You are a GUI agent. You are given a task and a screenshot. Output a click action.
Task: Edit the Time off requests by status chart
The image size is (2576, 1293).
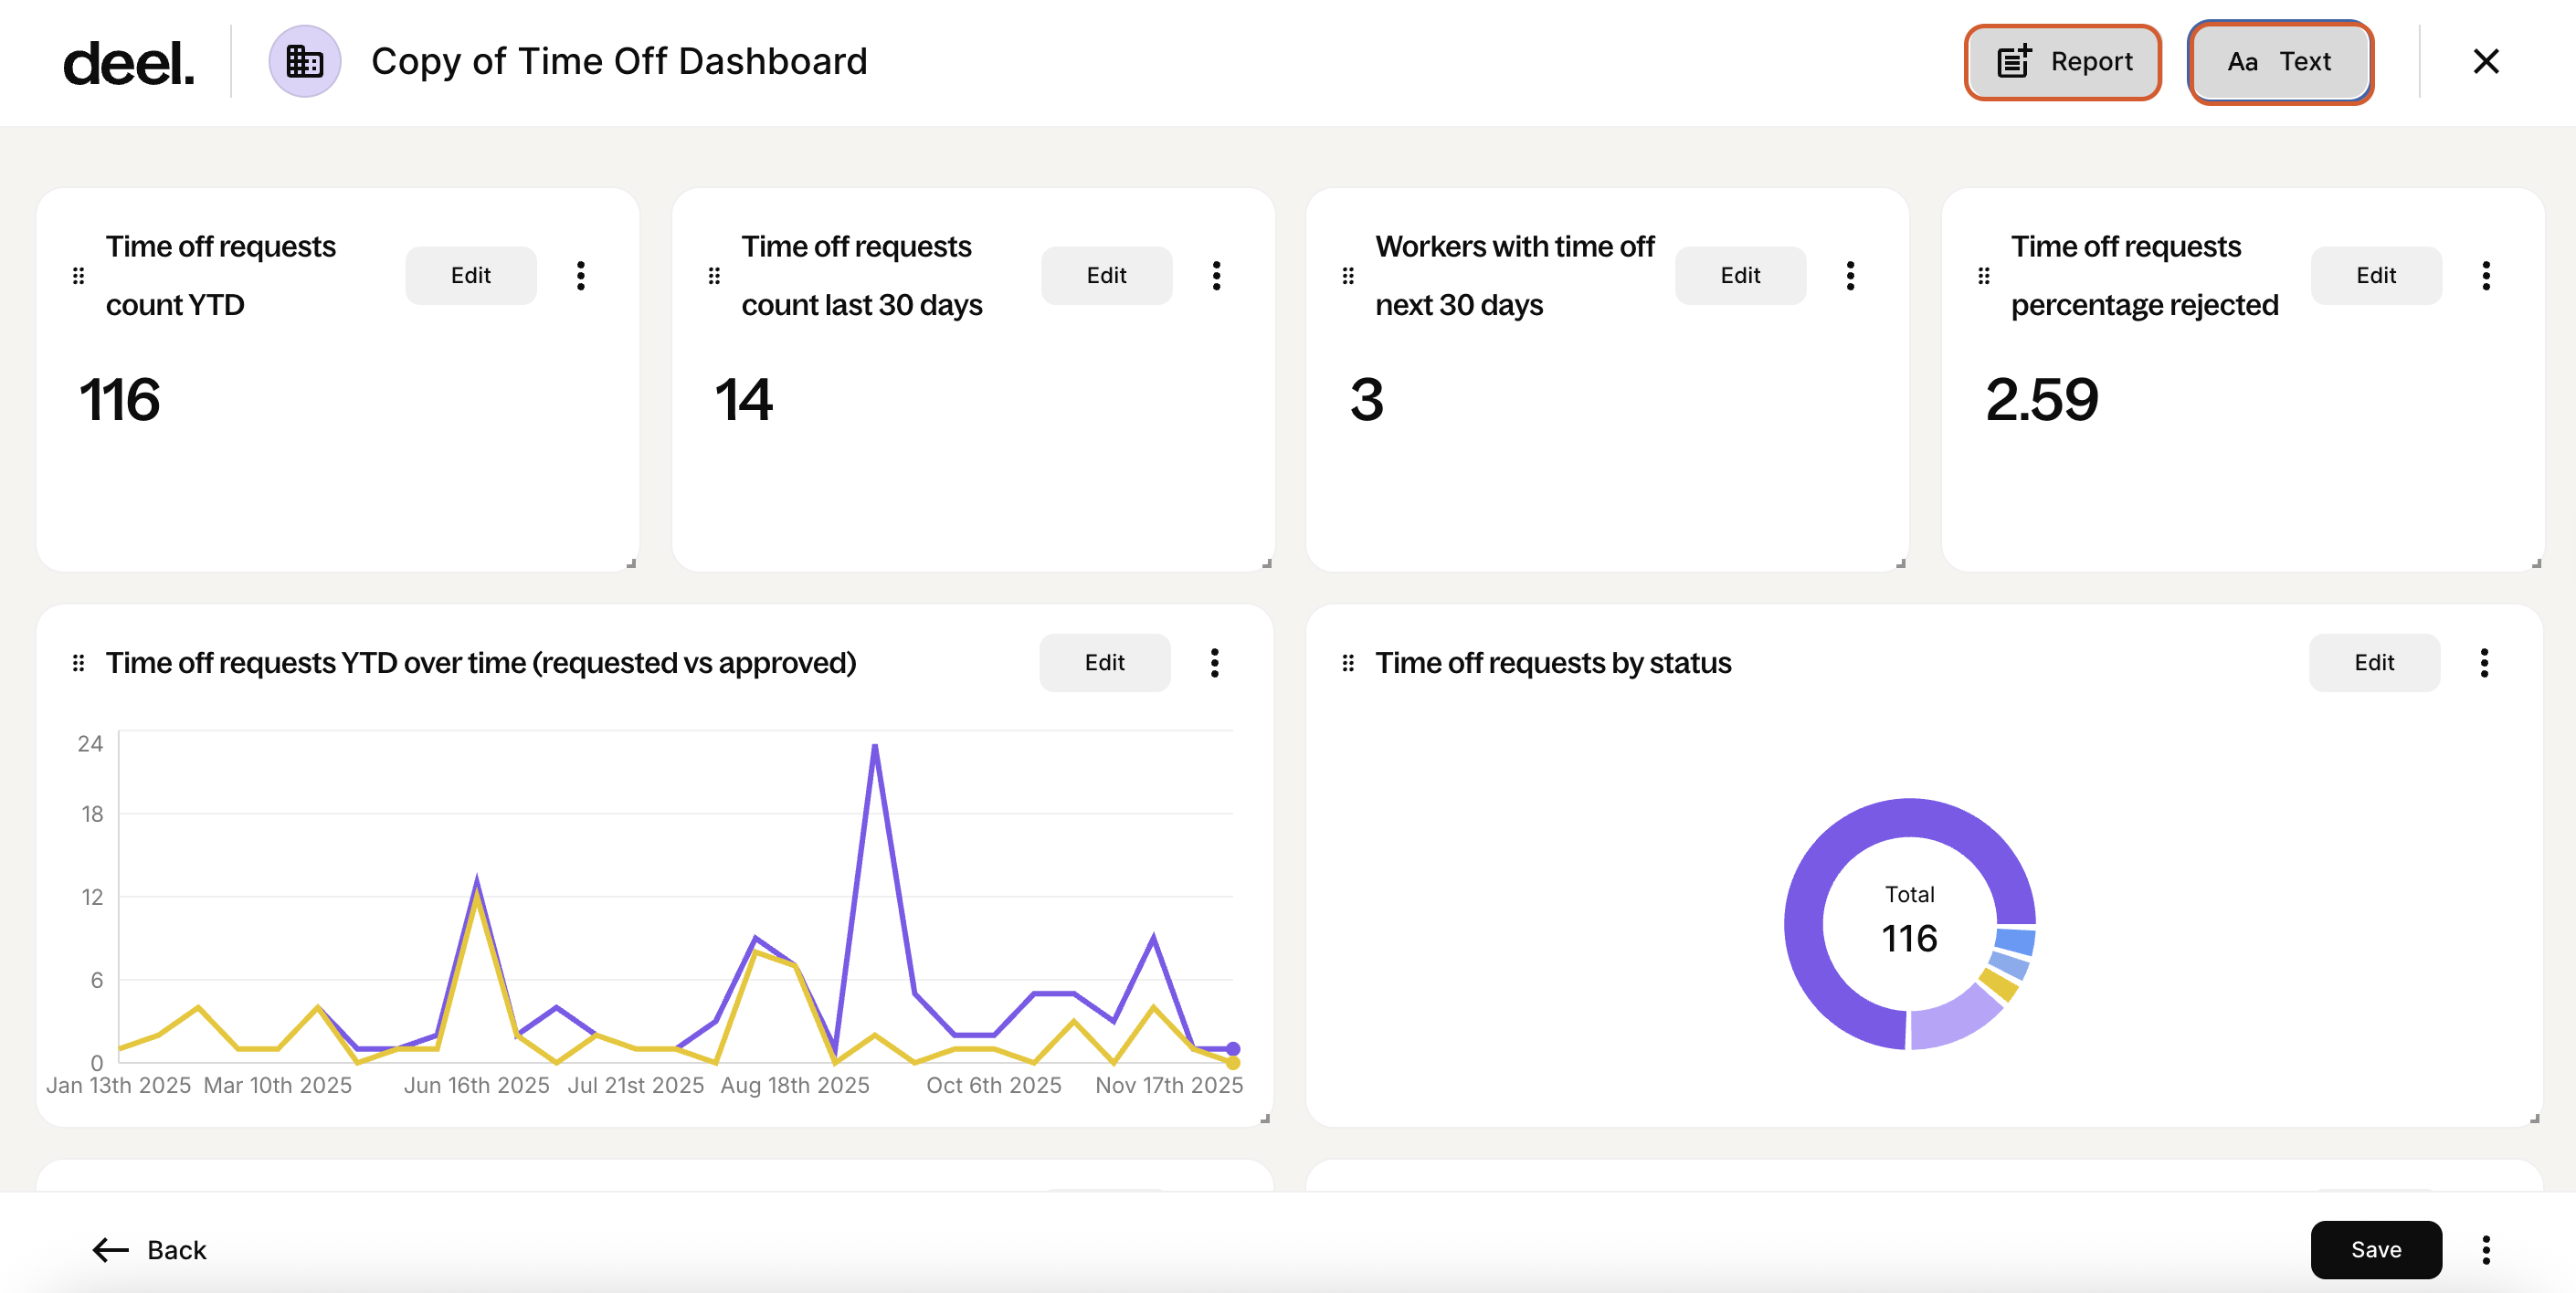(x=2373, y=663)
